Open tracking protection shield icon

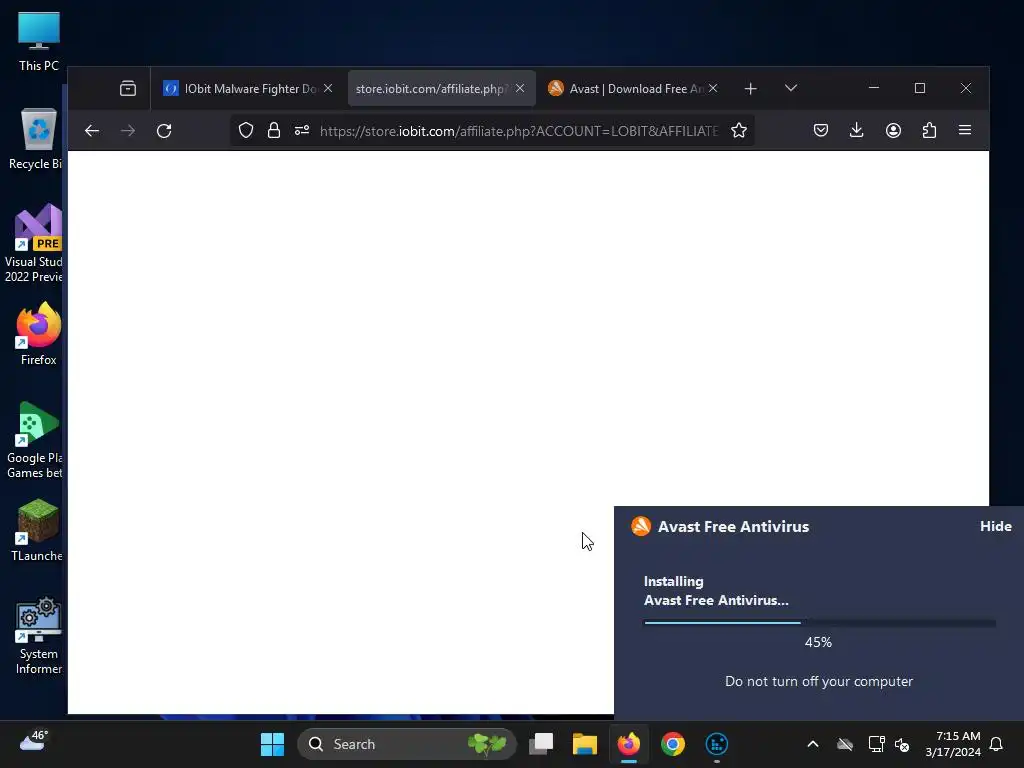246,131
